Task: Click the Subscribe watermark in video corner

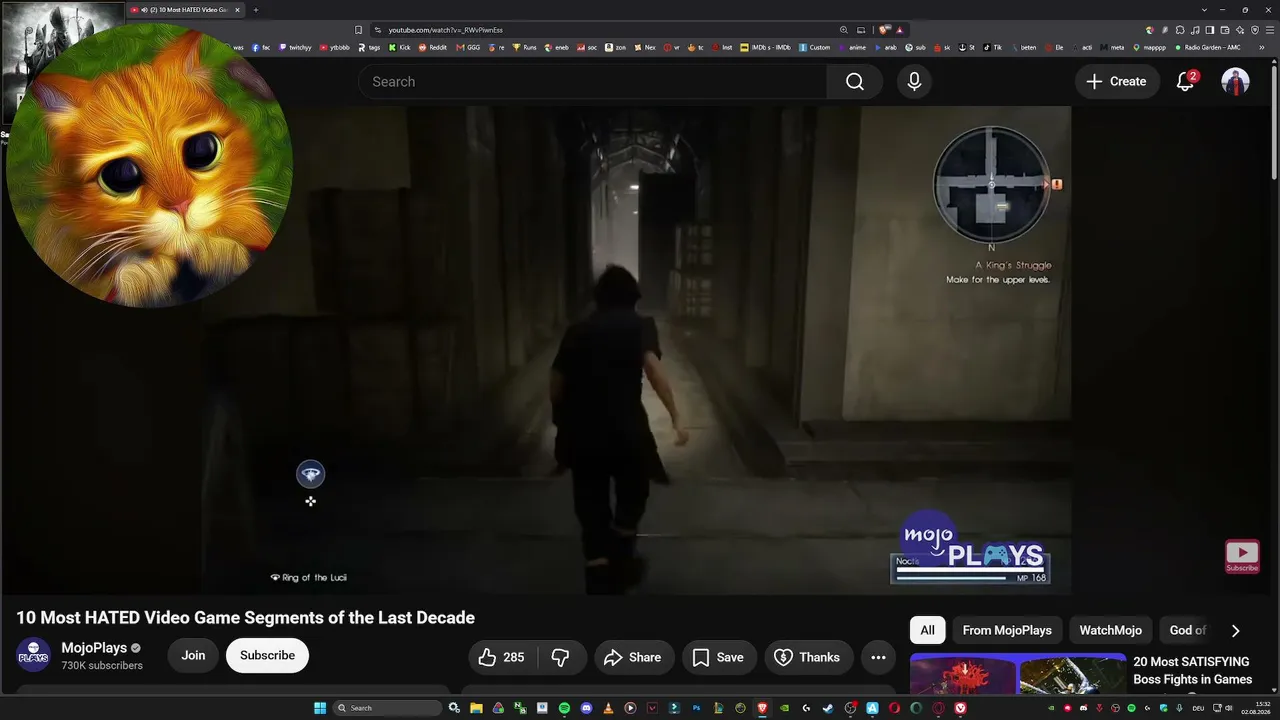Action: 1242,556
